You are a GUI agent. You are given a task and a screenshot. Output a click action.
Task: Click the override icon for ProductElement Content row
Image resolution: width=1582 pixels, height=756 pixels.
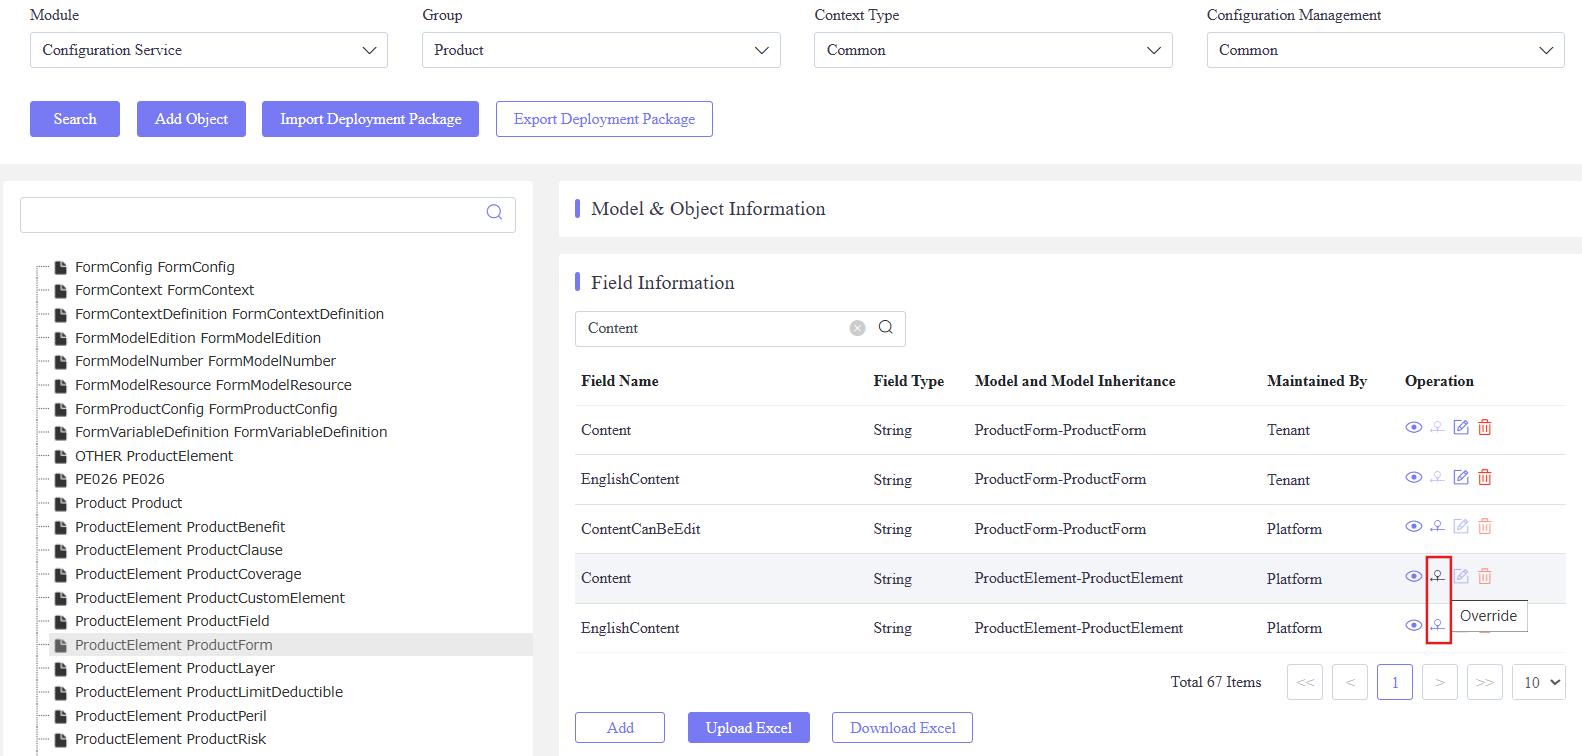[1437, 576]
